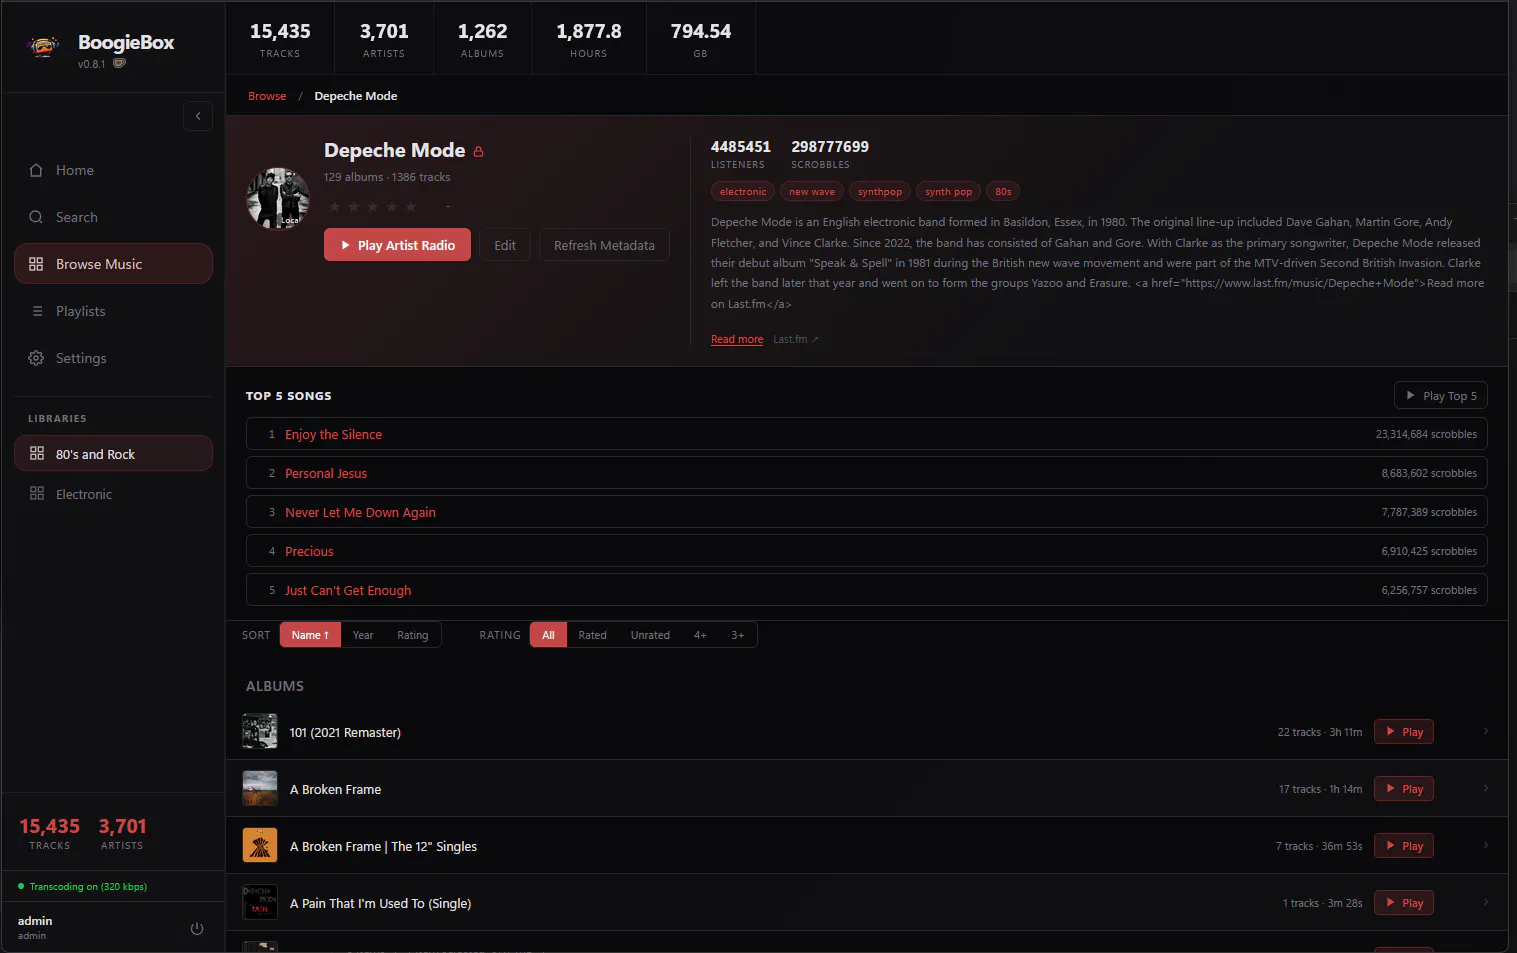Rate Depeche Mode two stars
This screenshot has width=1517, height=953.
point(354,207)
